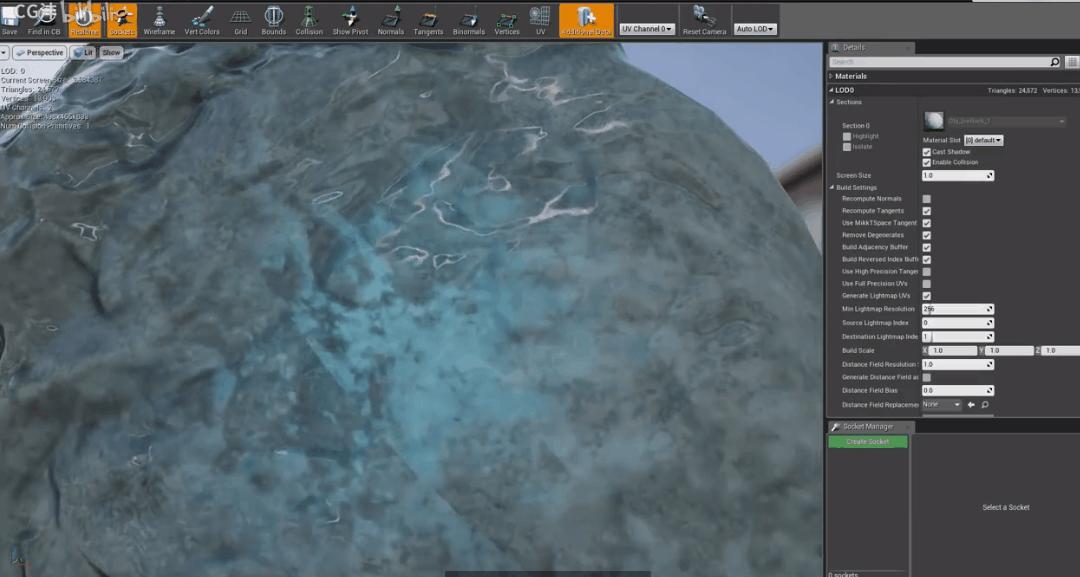Open the Perspective view menu

(40, 52)
